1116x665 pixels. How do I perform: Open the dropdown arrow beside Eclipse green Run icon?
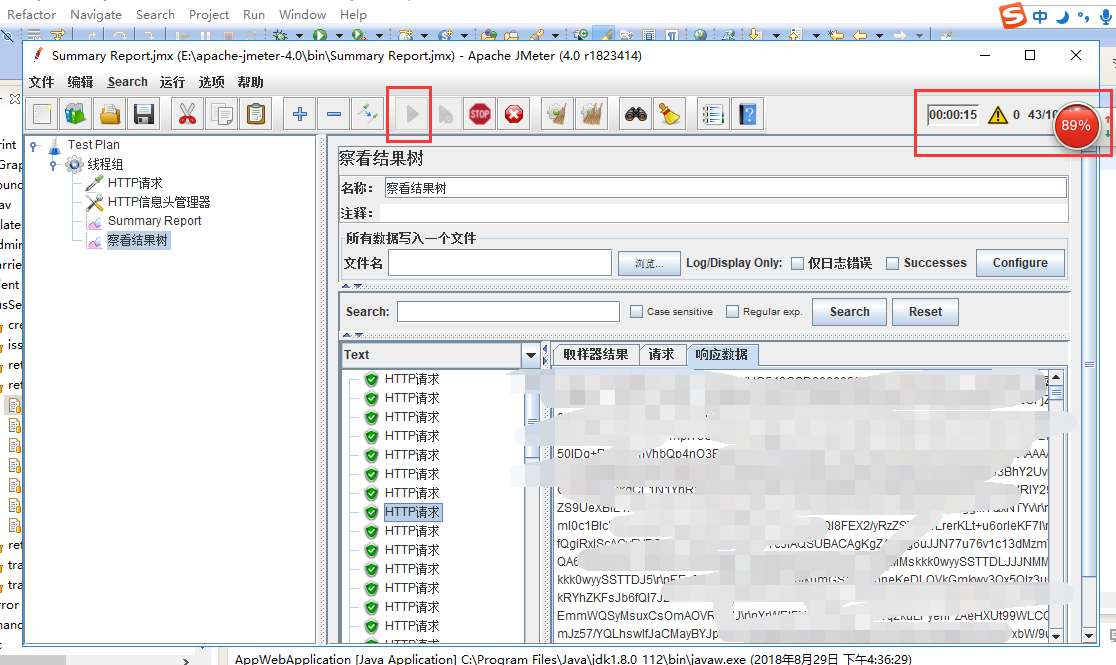(339, 35)
